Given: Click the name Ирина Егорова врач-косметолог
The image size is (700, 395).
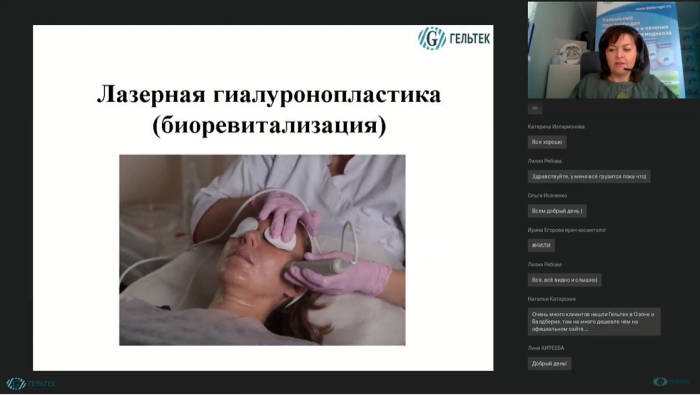Looking at the screenshot, I should click(567, 230).
